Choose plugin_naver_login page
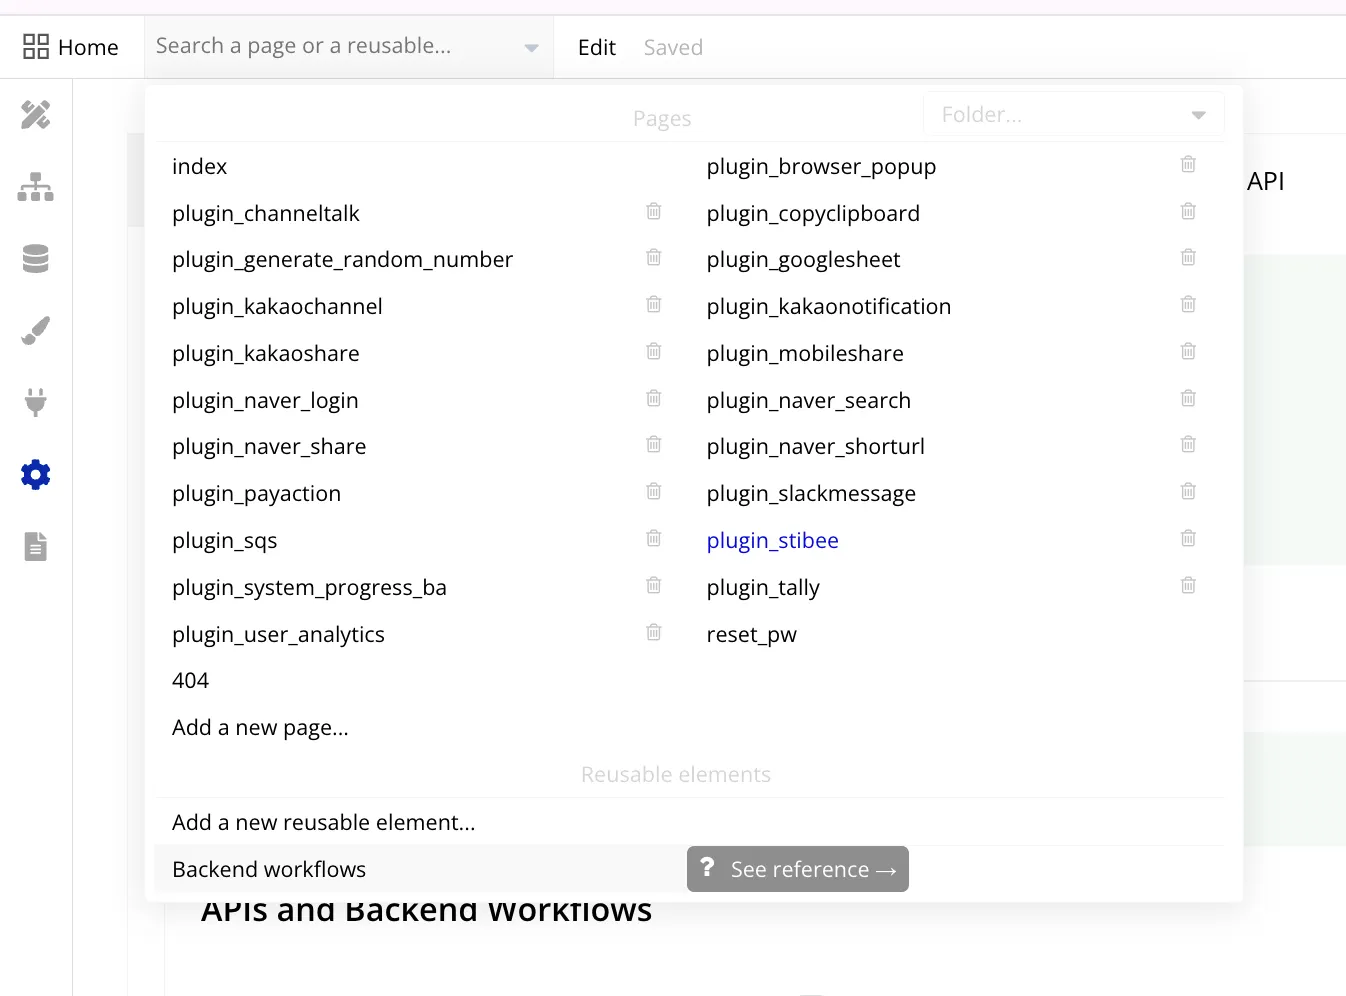 point(265,400)
